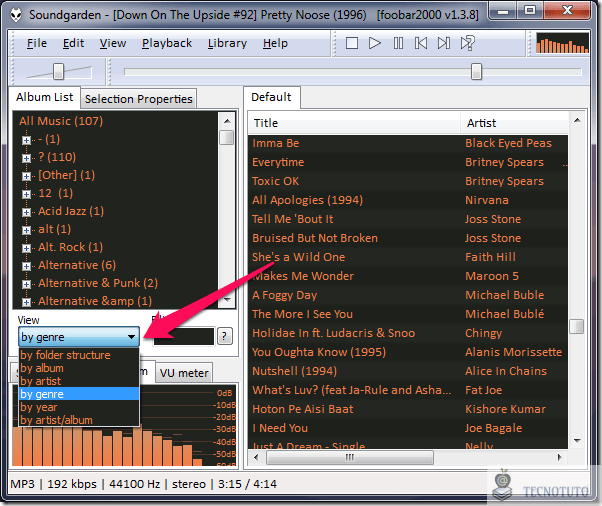The width and height of the screenshot is (602, 506).
Task: Open the Library menu
Action: (227, 43)
